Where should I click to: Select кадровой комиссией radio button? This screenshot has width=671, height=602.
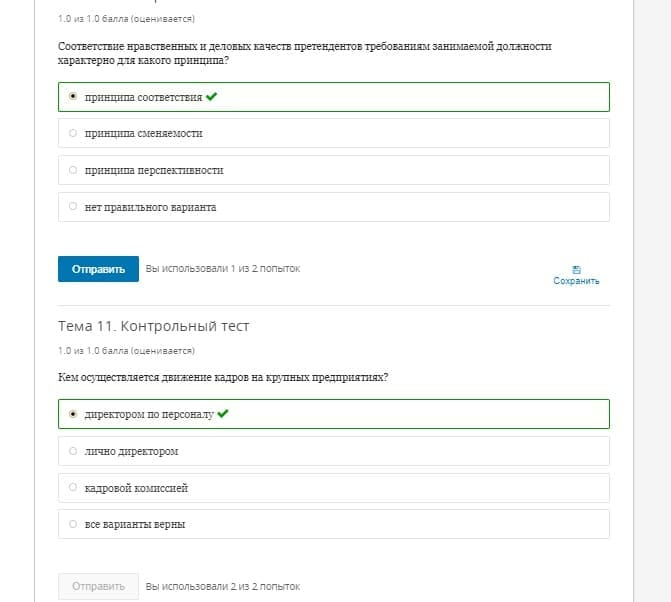point(73,487)
